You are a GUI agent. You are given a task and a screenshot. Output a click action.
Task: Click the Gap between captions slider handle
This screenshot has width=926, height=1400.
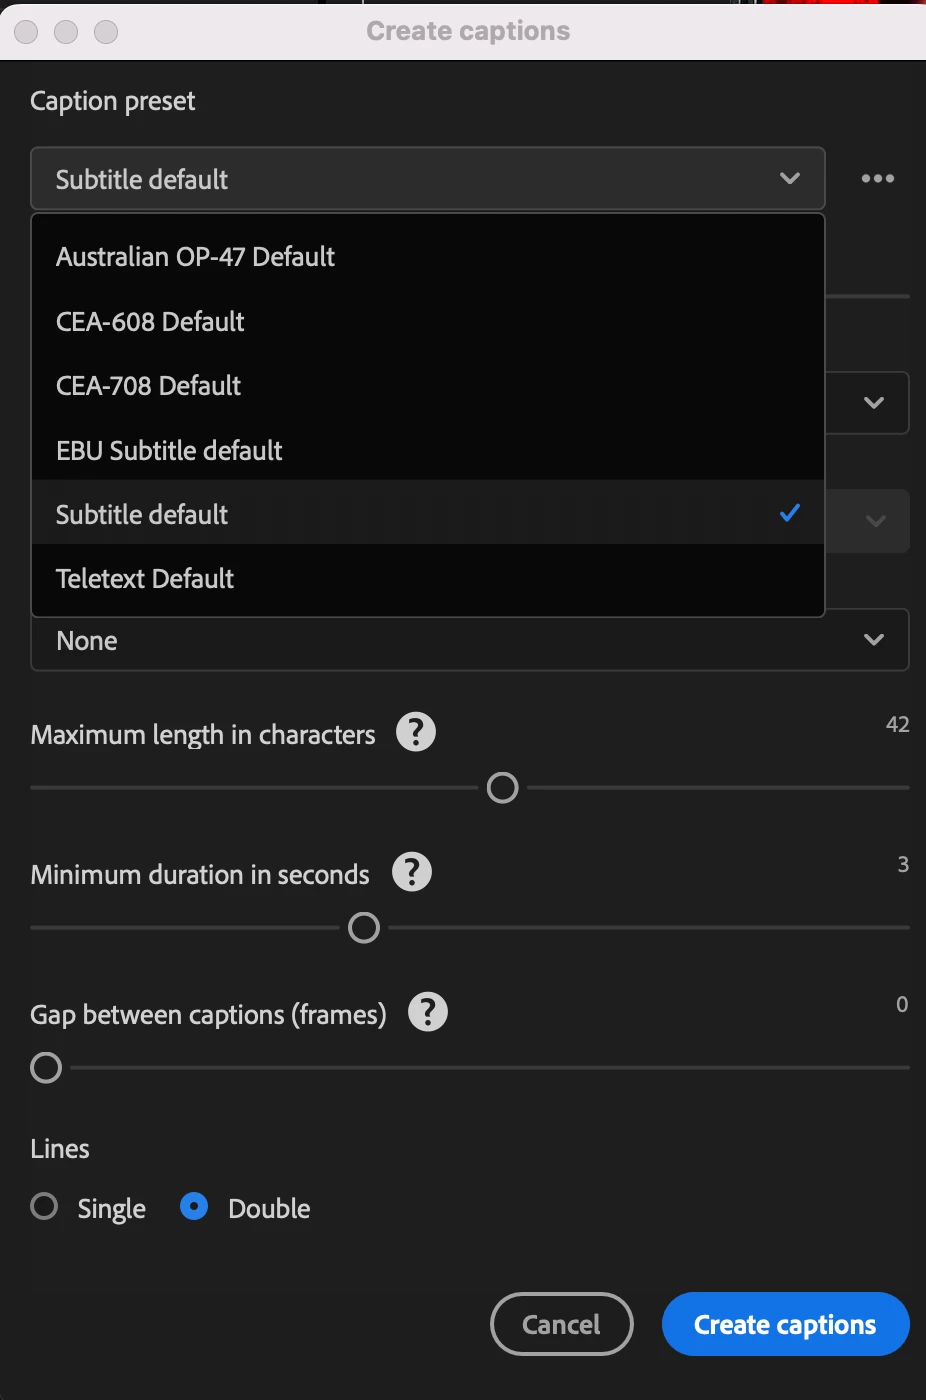(46, 1068)
